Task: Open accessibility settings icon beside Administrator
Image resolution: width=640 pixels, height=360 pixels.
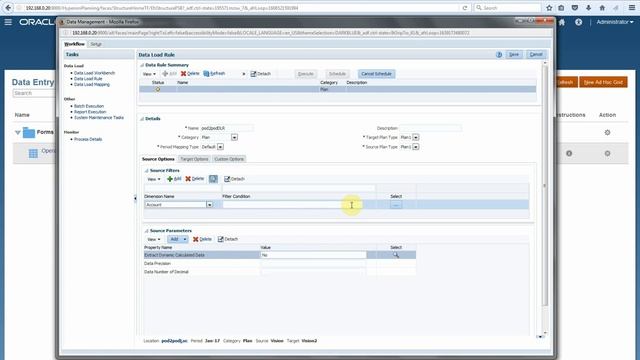Action: (578, 22)
